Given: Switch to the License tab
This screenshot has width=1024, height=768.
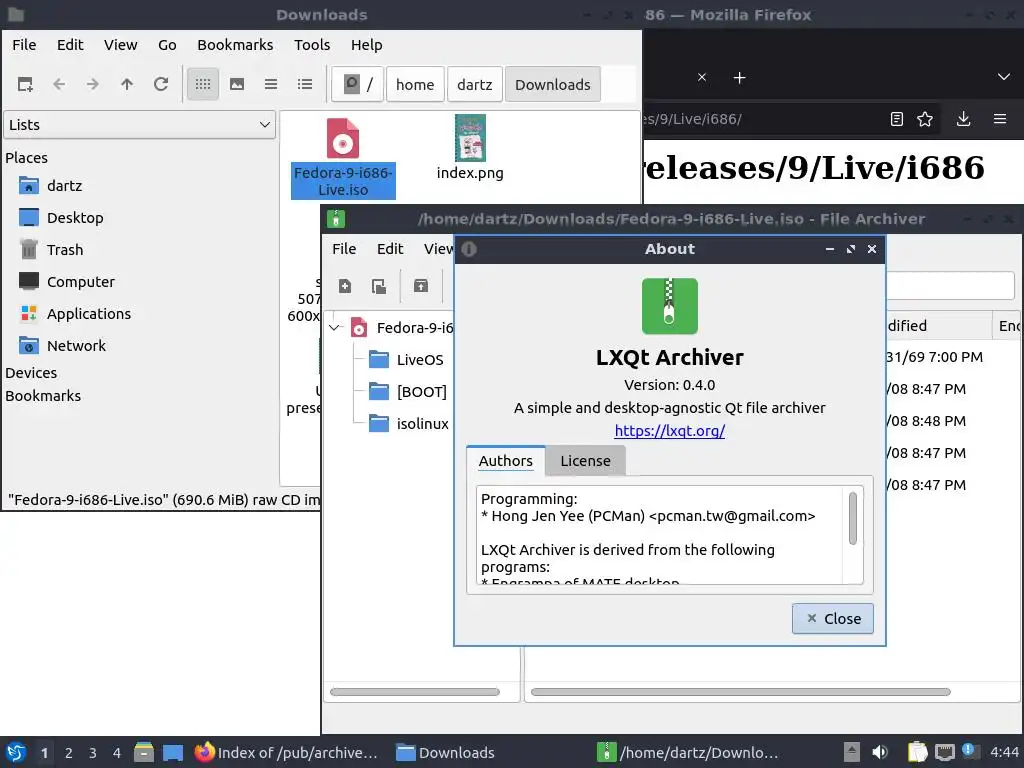Looking at the screenshot, I should pos(585,460).
